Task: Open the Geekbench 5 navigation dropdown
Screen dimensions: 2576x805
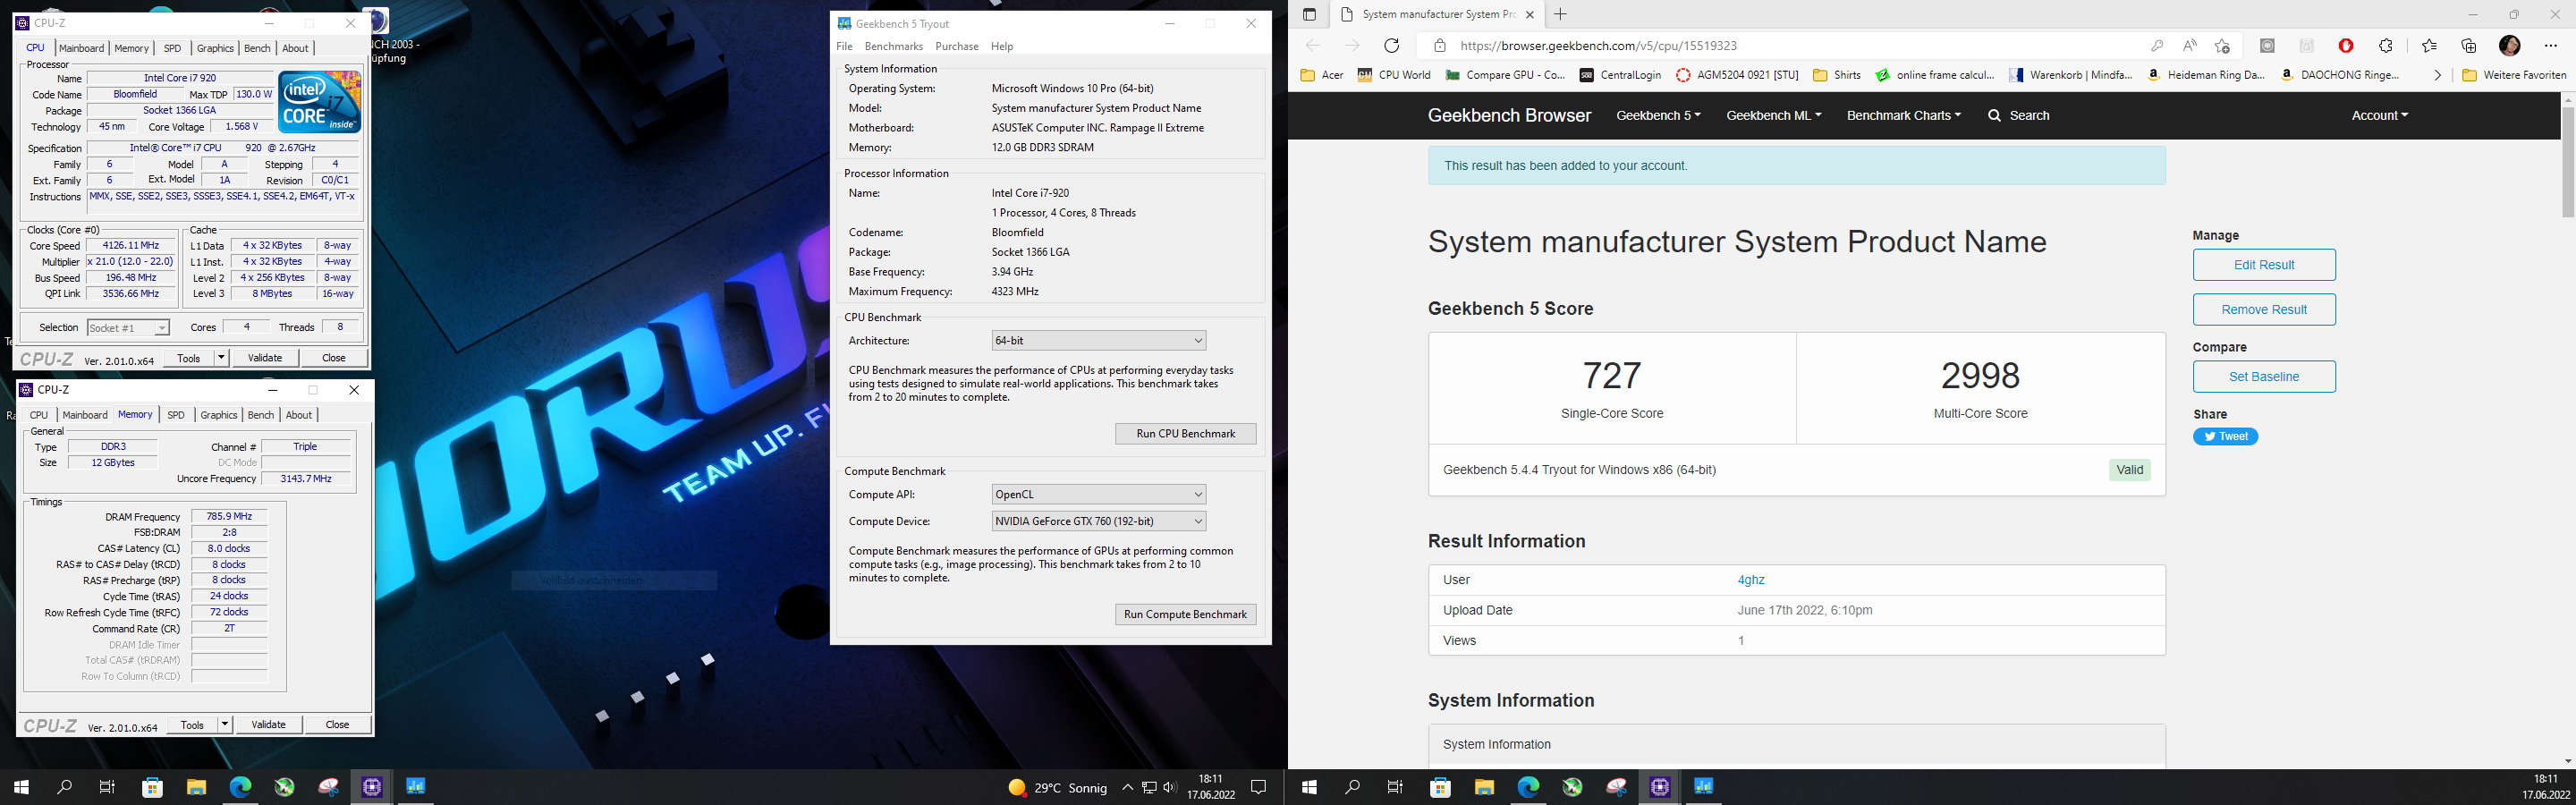Action: click(1658, 116)
